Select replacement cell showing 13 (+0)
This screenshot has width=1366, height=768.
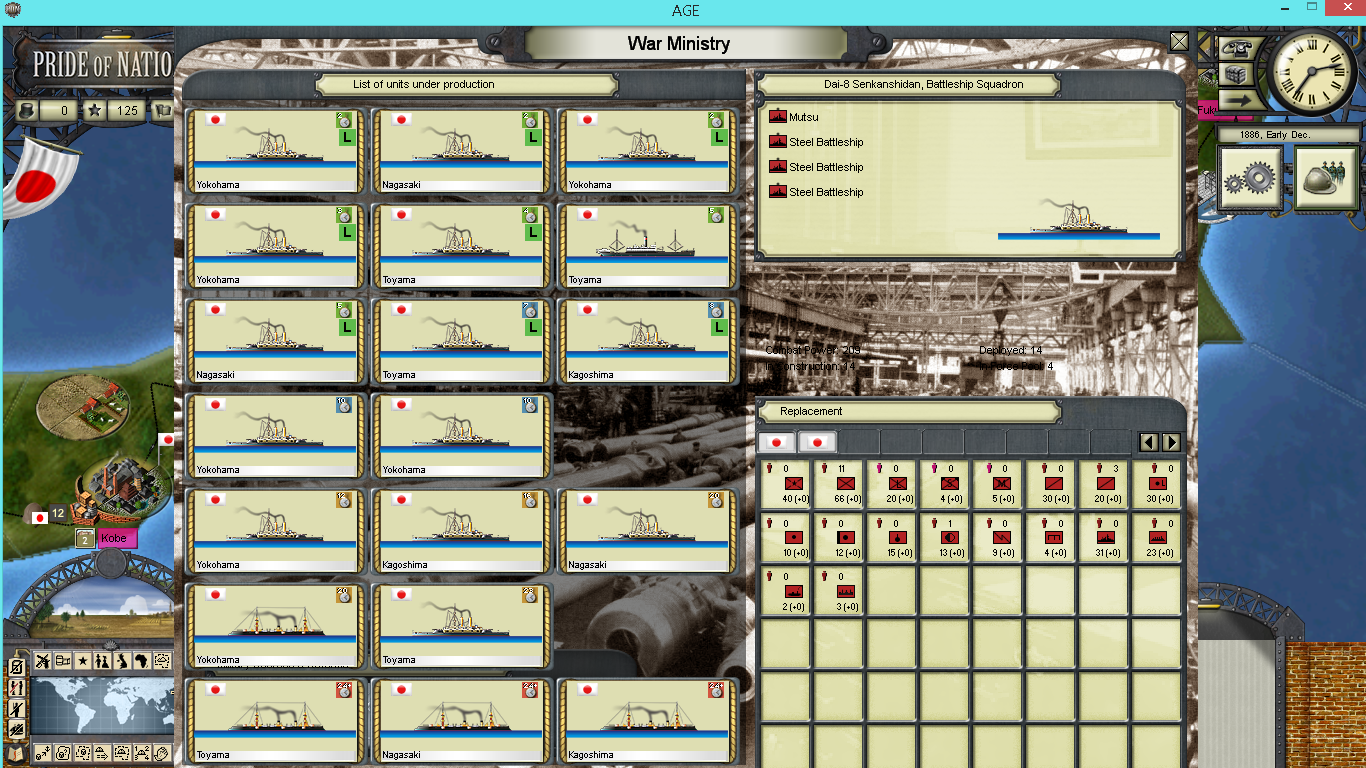(x=946, y=538)
